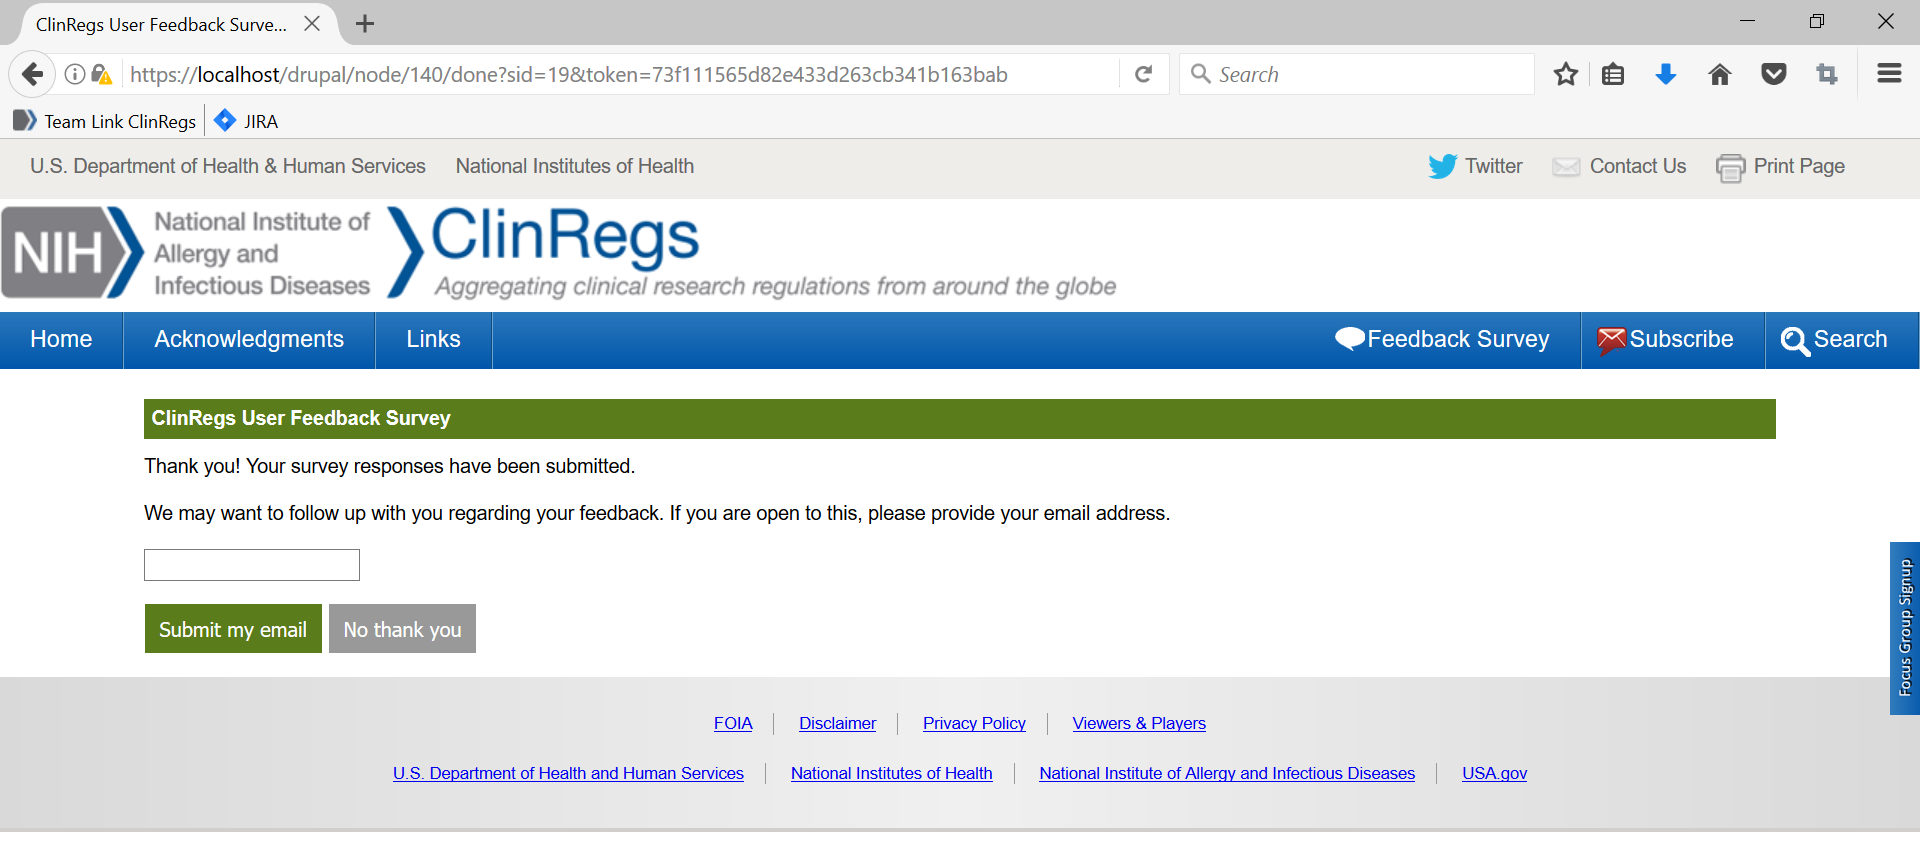Open footer link National Institutes of Health
The height and width of the screenshot is (857, 1920).
[892, 773]
